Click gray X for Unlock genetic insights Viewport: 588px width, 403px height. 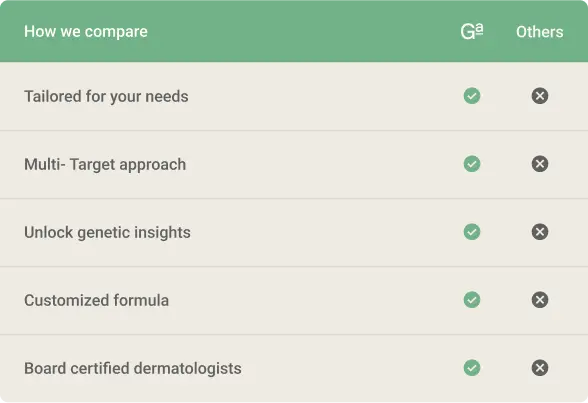tap(540, 232)
